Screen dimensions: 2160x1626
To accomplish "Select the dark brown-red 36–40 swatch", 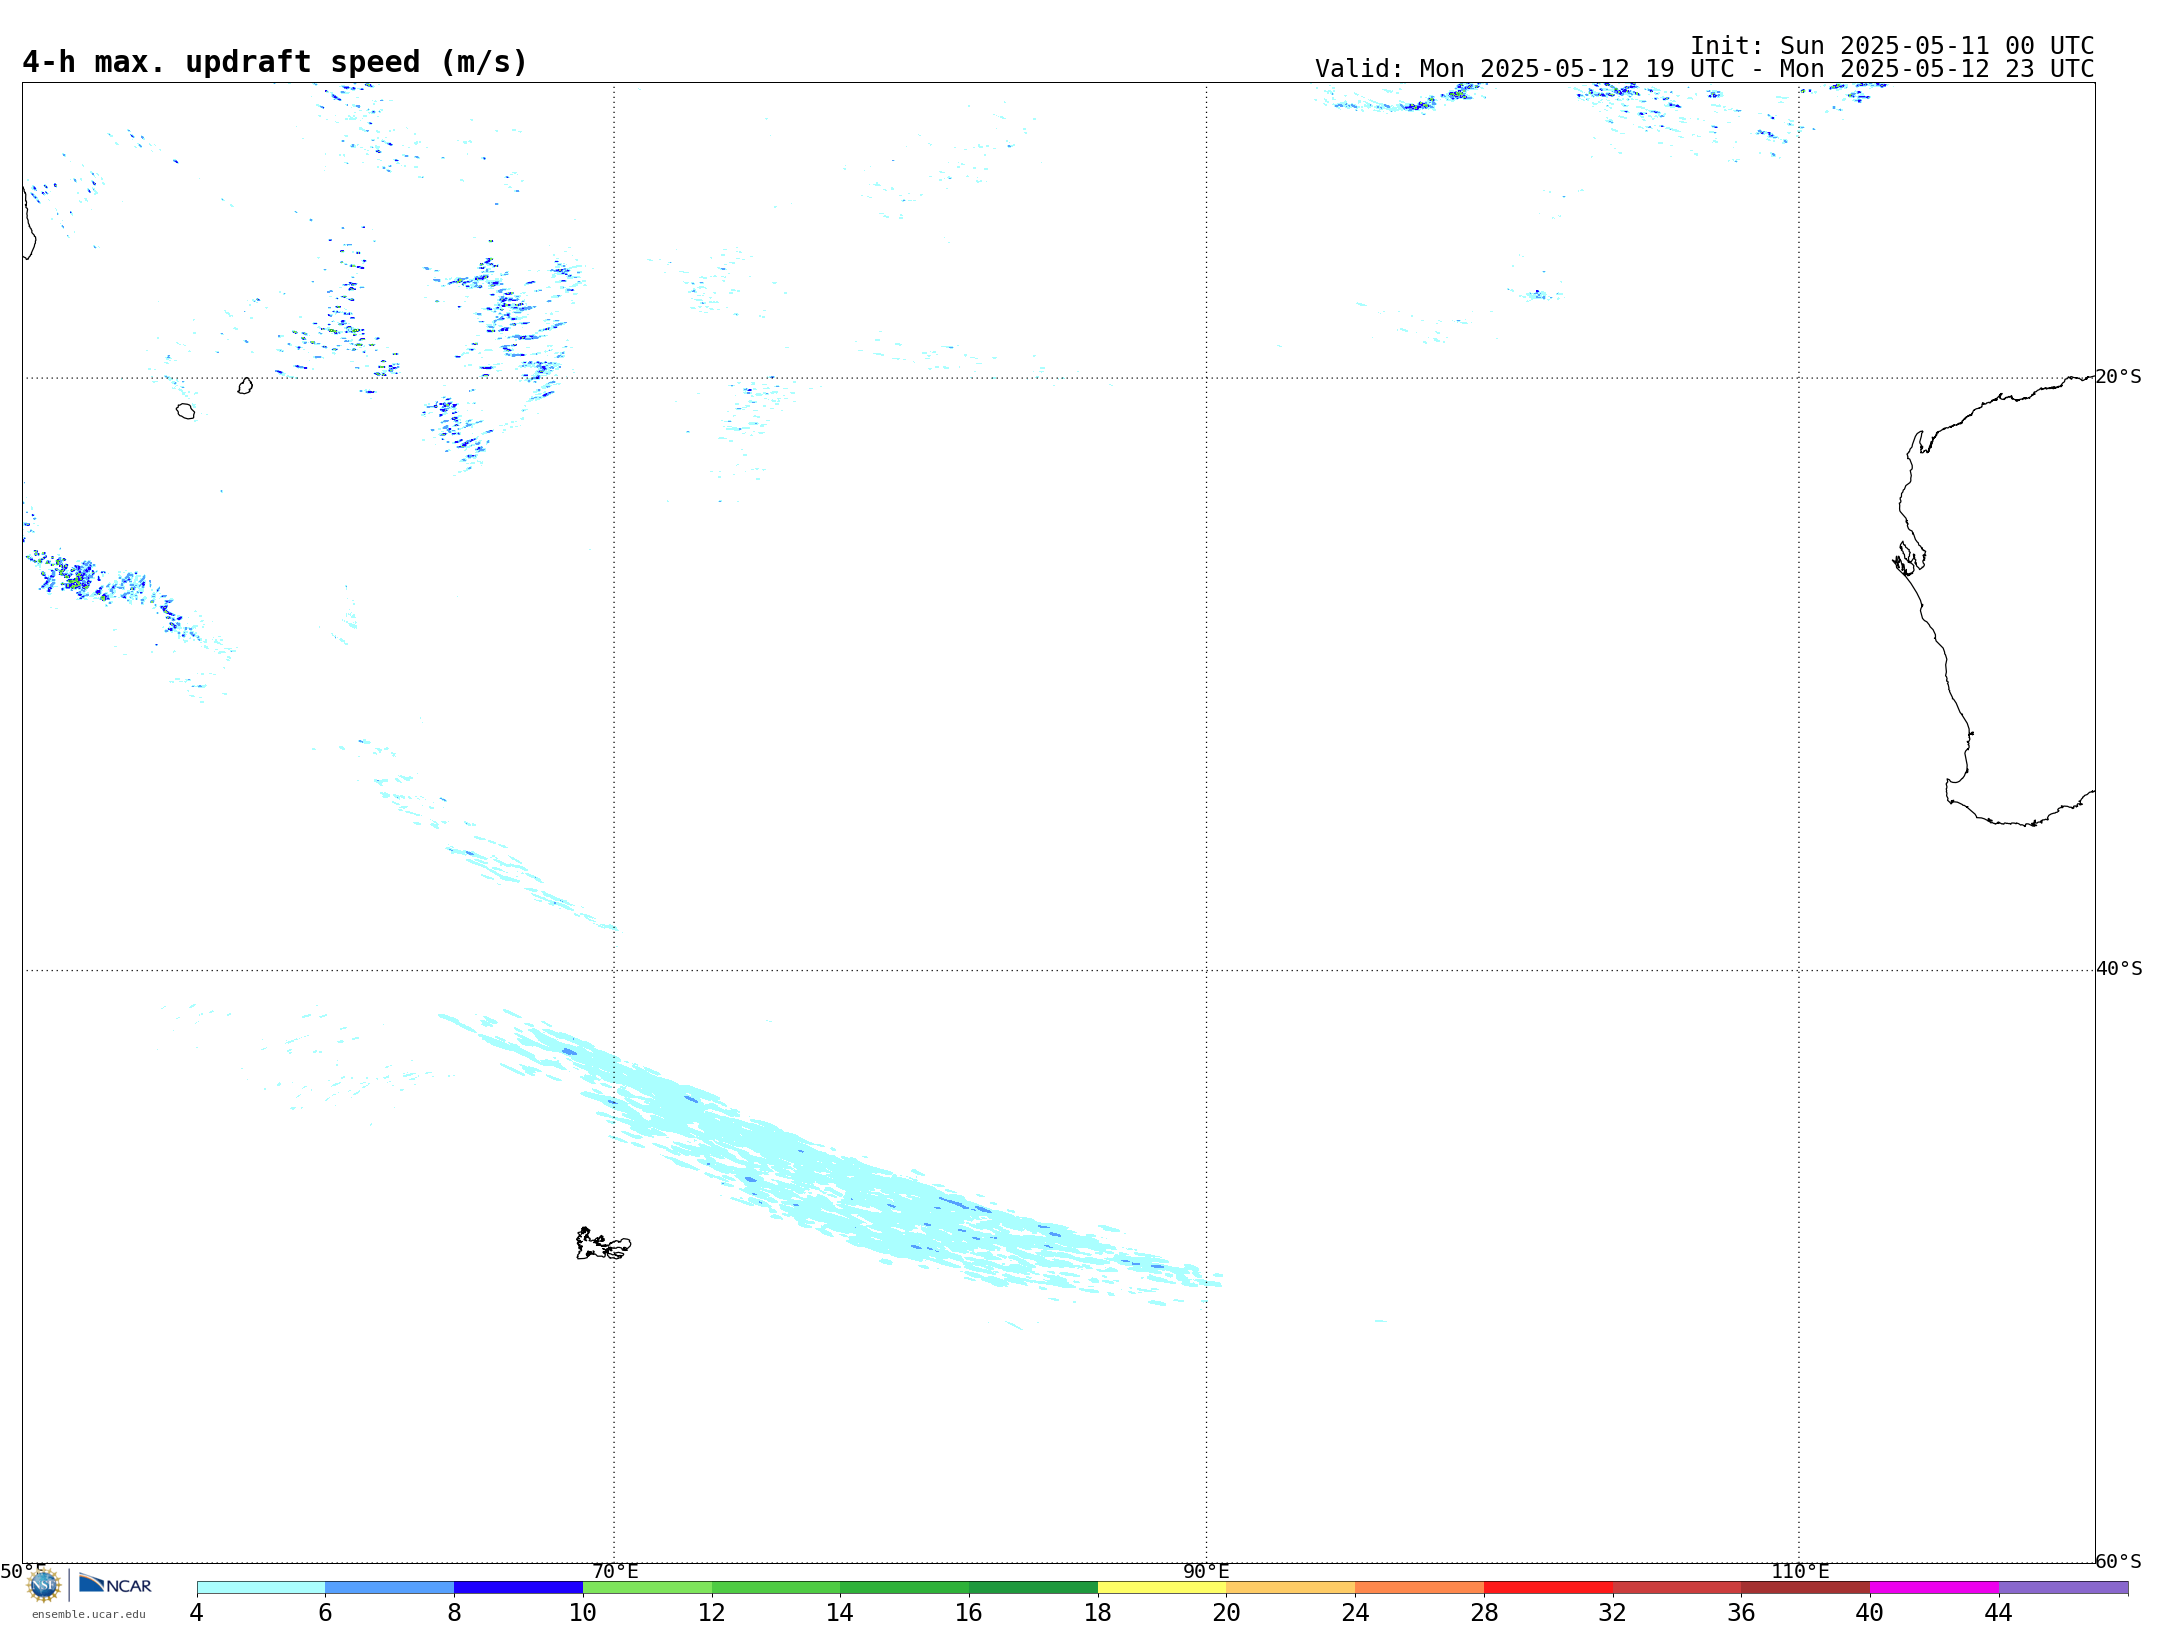I will coord(1806,1587).
